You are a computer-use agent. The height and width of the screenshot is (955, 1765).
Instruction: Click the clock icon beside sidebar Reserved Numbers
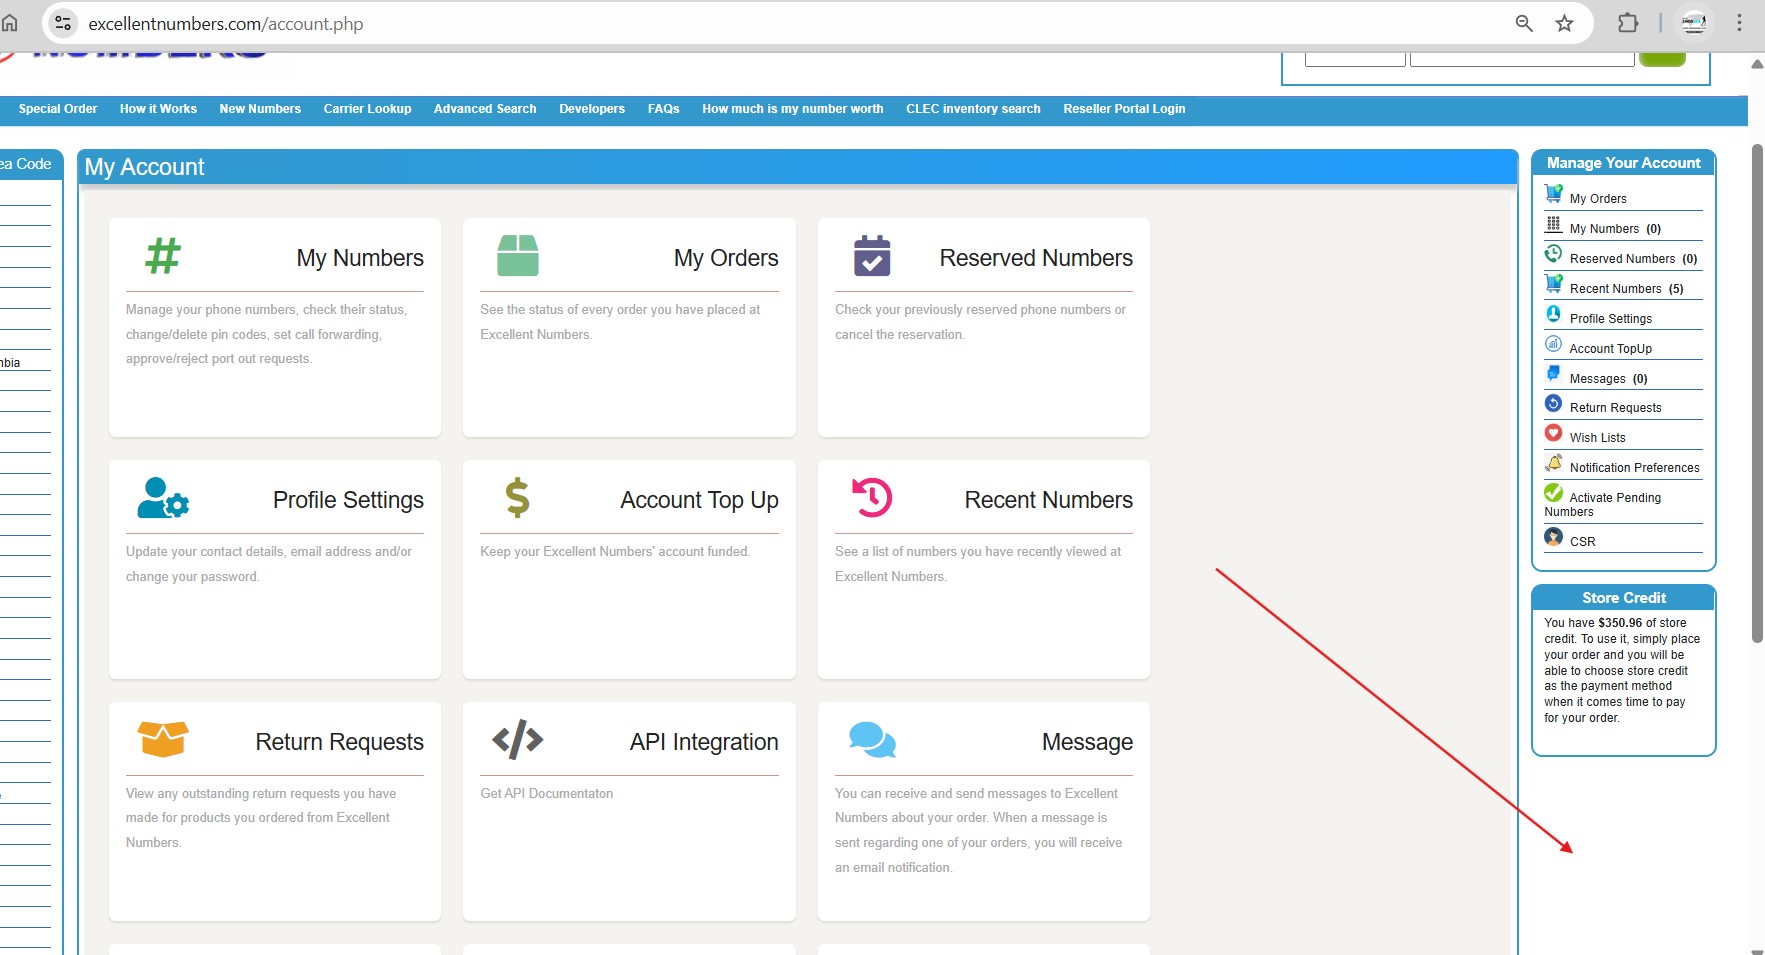click(x=1553, y=254)
